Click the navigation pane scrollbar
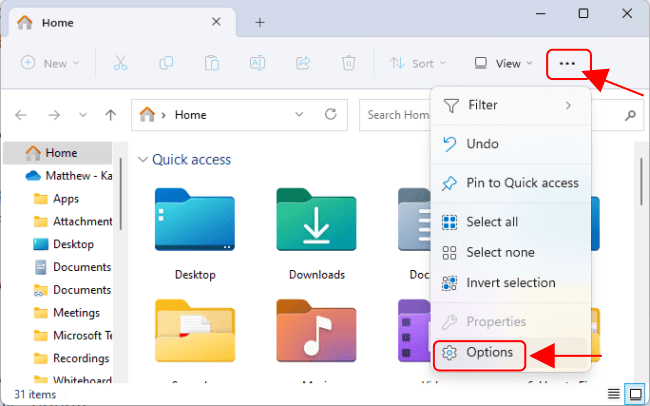This screenshot has height=406, width=650. (121, 194)
